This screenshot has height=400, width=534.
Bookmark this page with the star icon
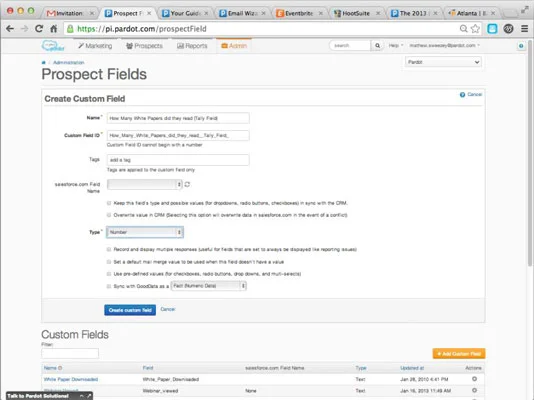[x=475, y=29]
